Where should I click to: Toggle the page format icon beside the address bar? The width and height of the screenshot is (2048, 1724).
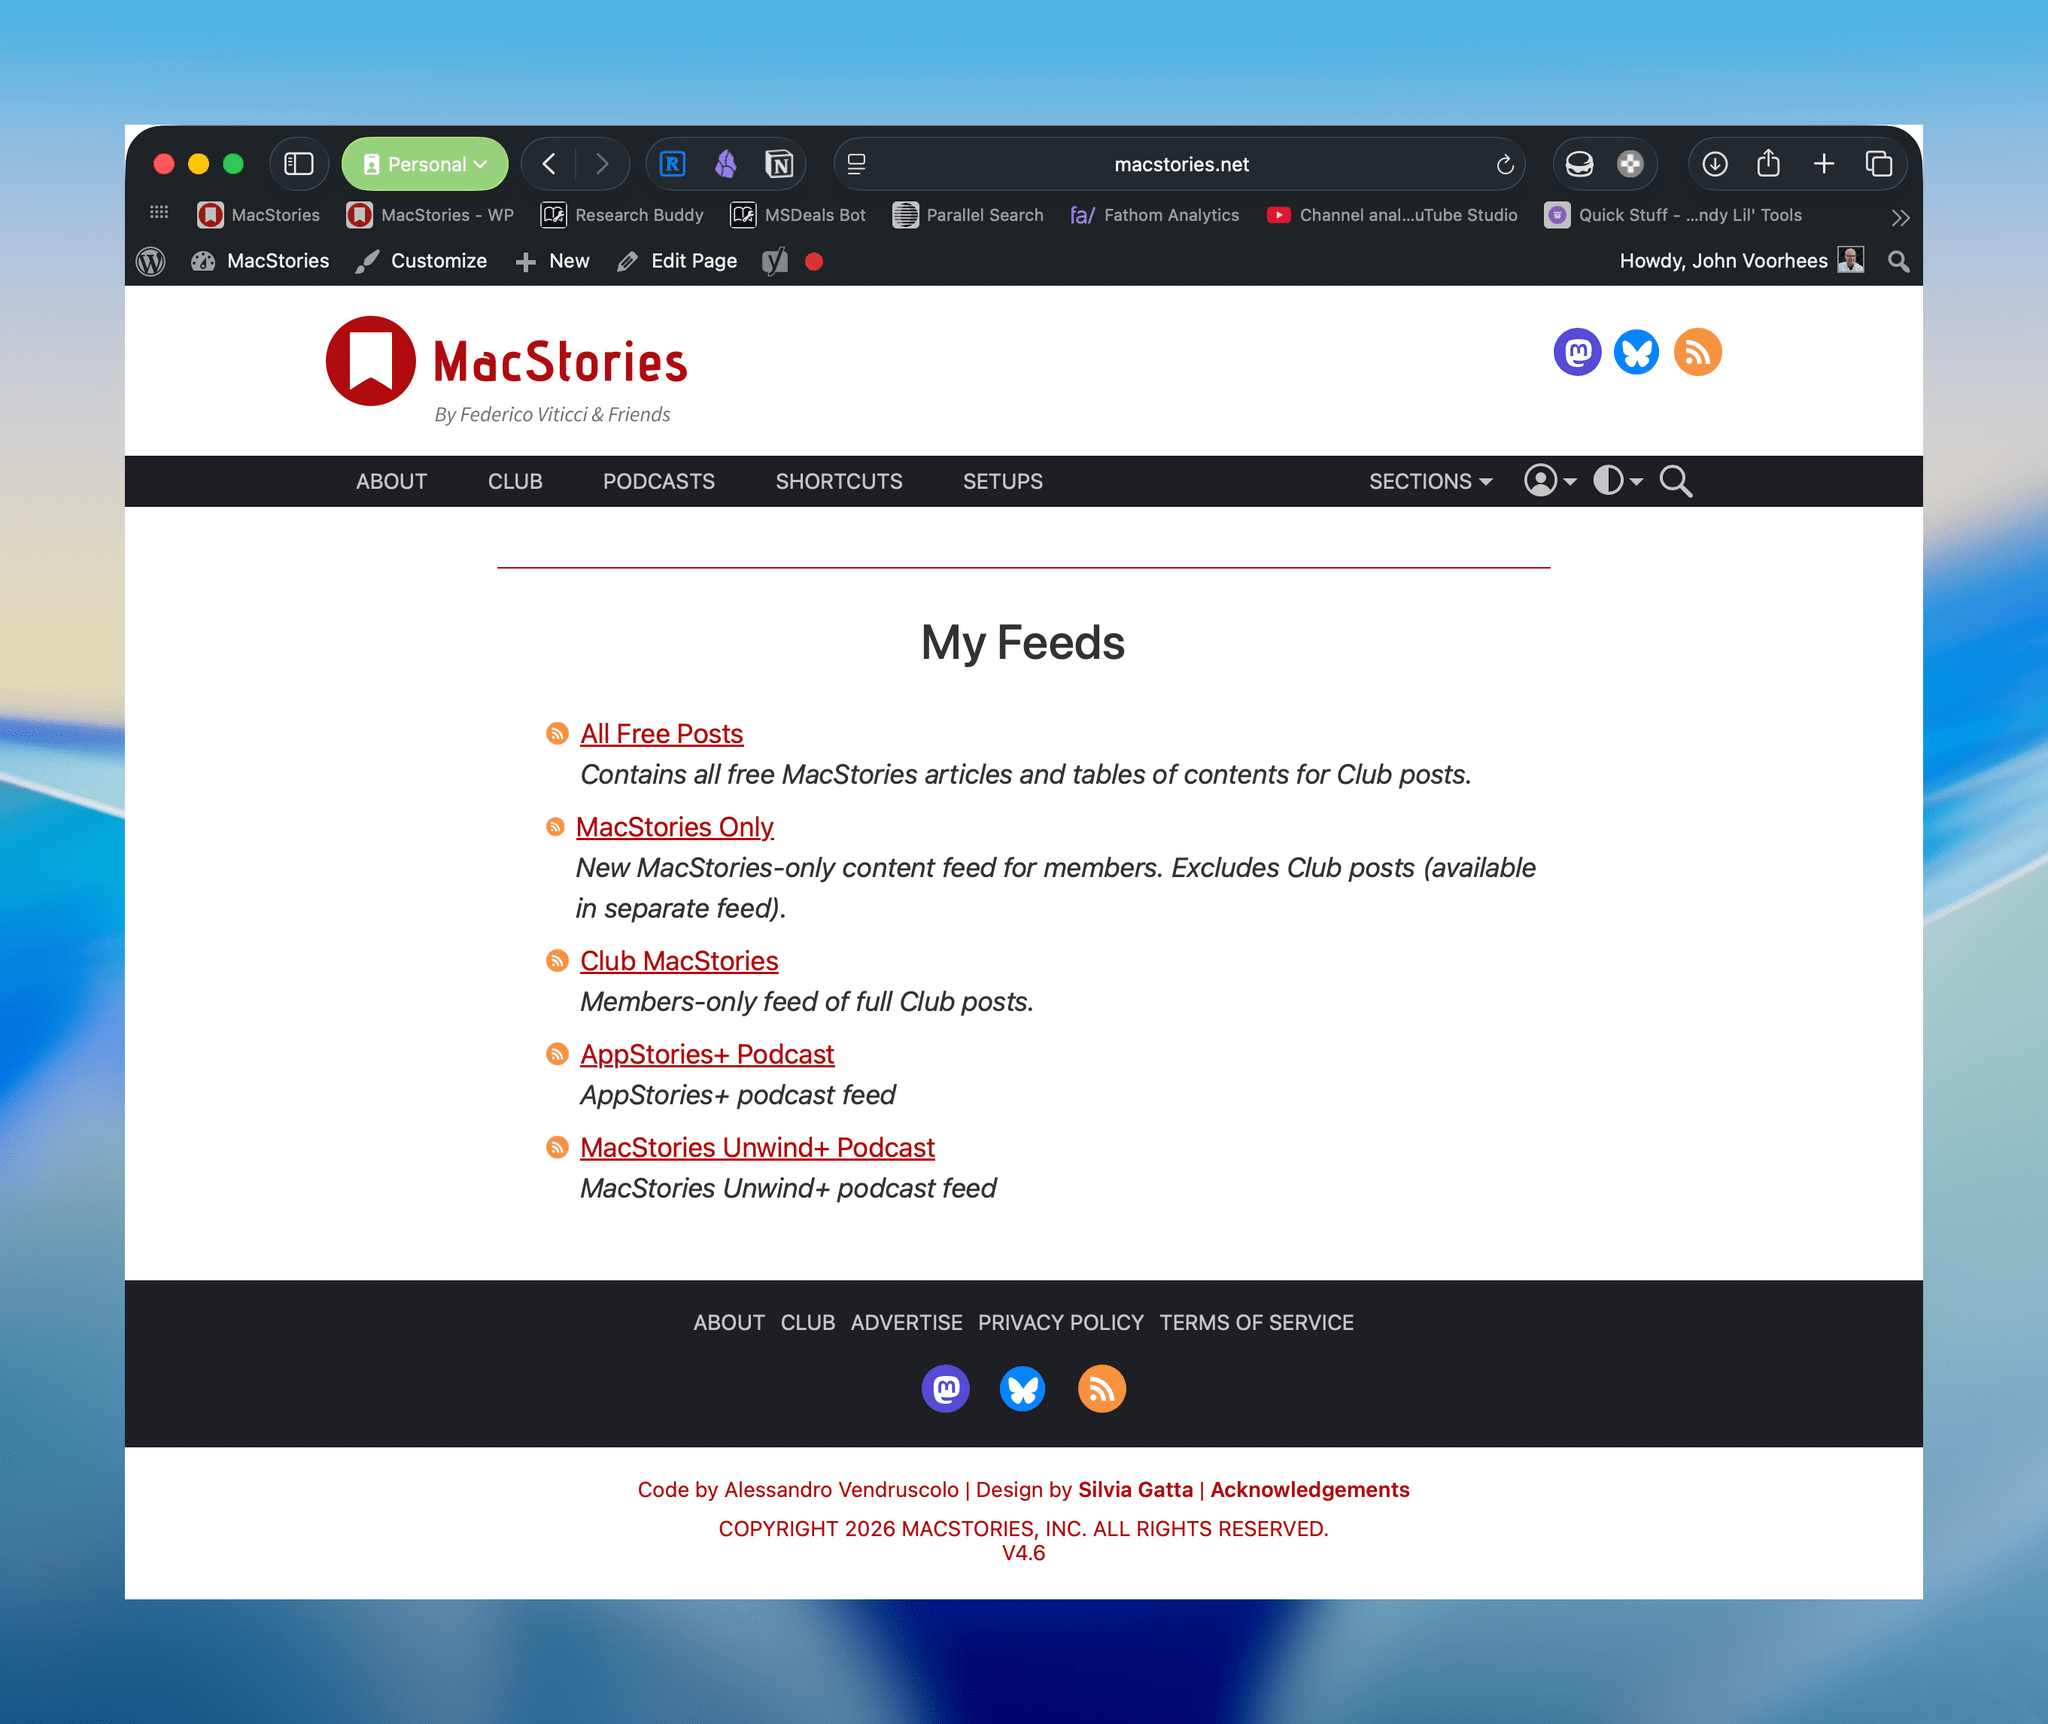tap(856, 164)
